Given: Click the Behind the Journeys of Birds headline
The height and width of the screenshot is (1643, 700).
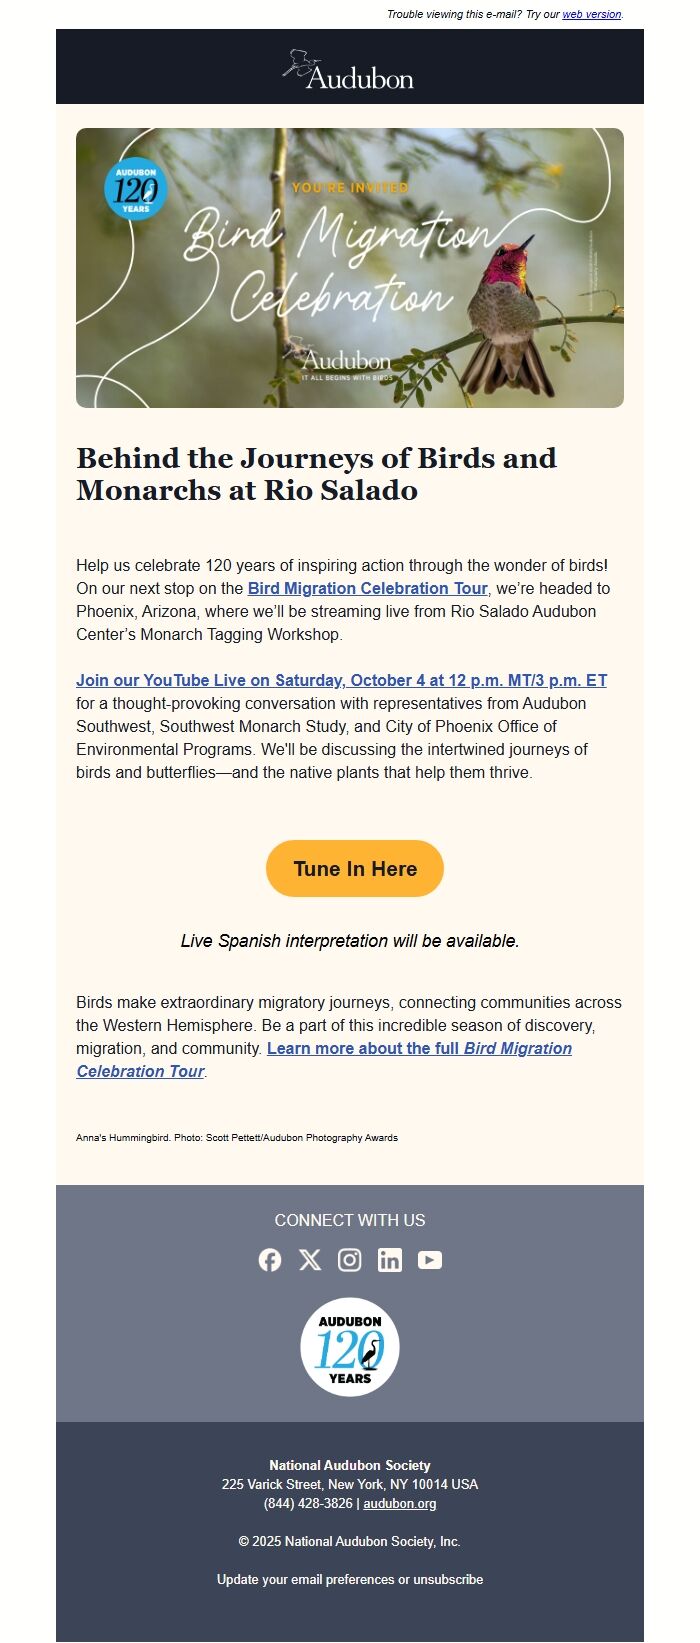Looking at the screenshot, I should click(316, 474).
